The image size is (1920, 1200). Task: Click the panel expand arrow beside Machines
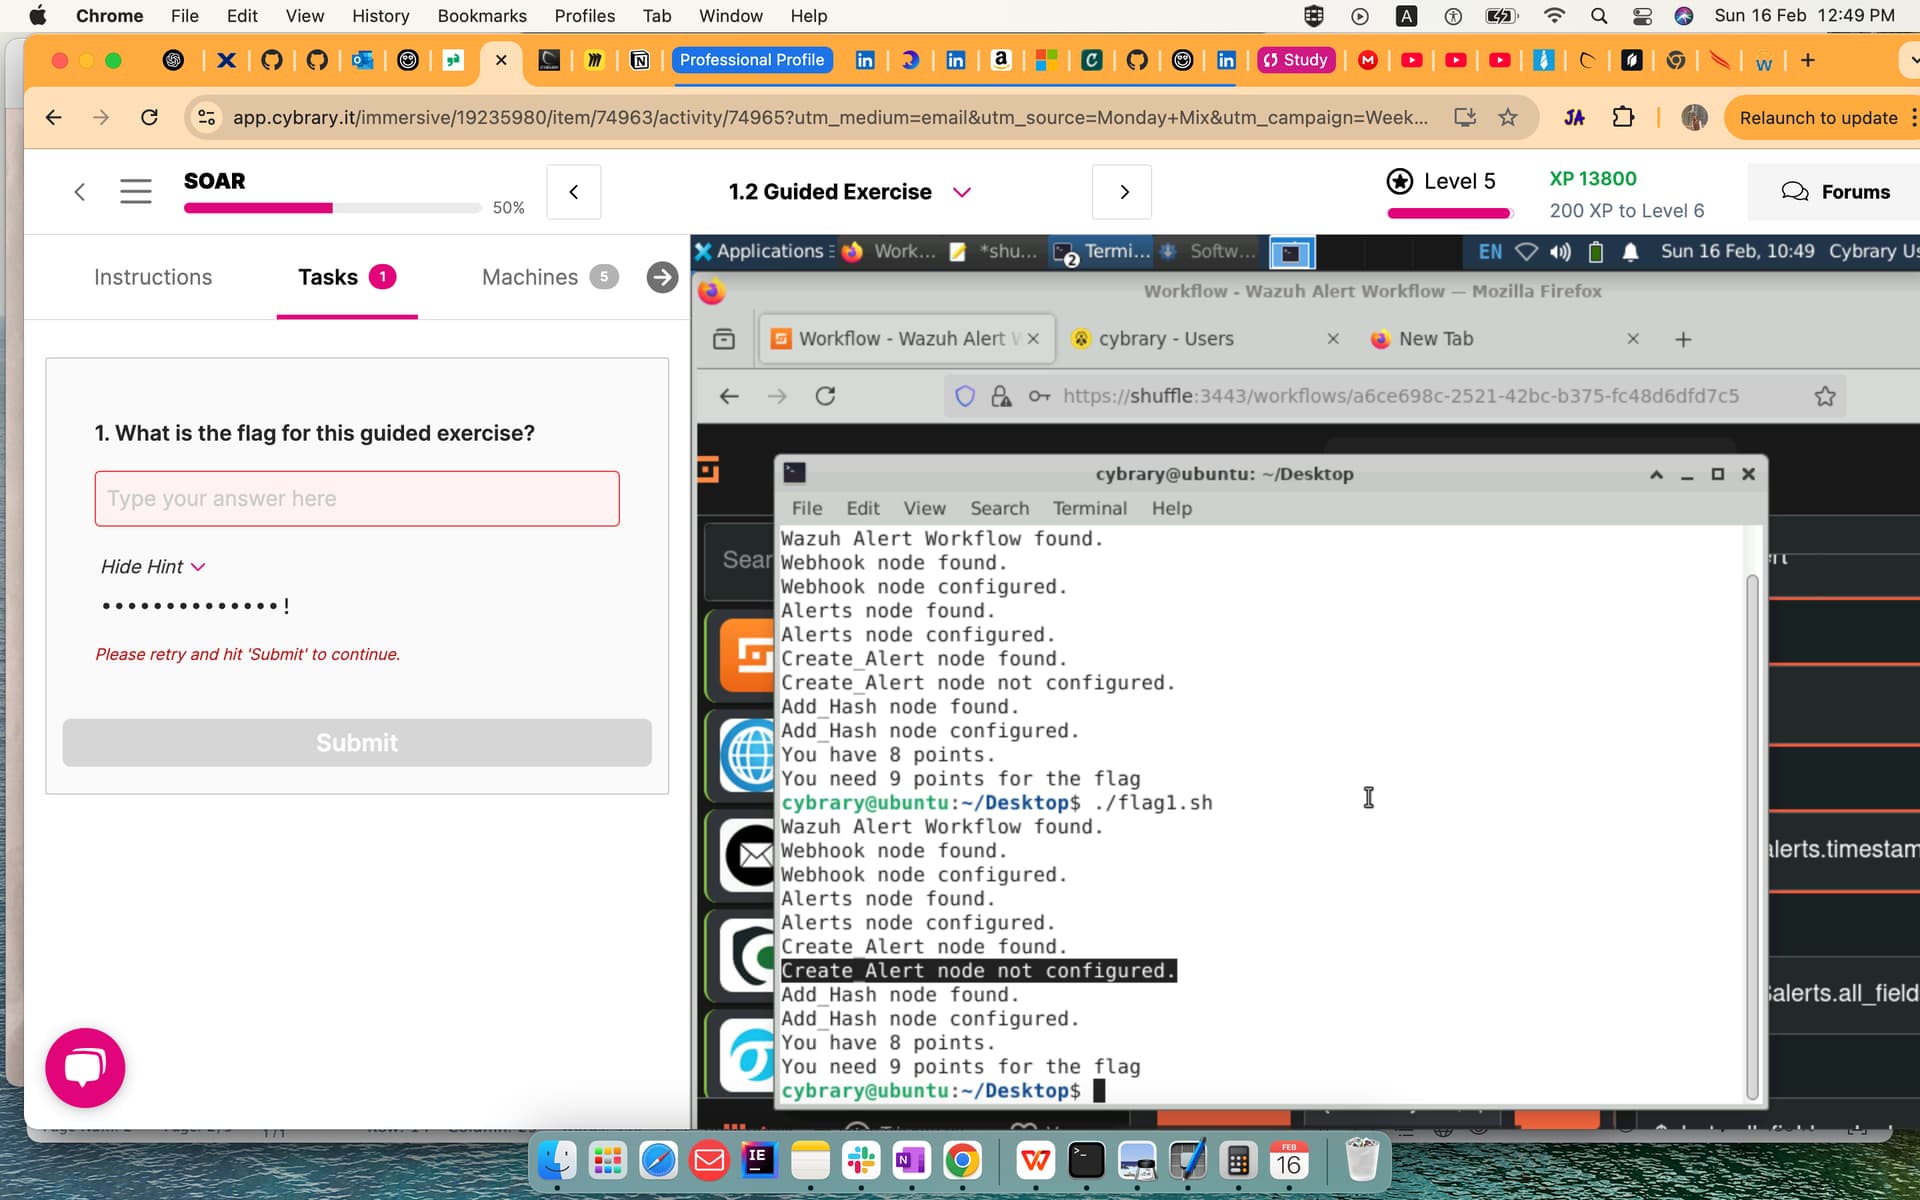click(x=662, y=277)
